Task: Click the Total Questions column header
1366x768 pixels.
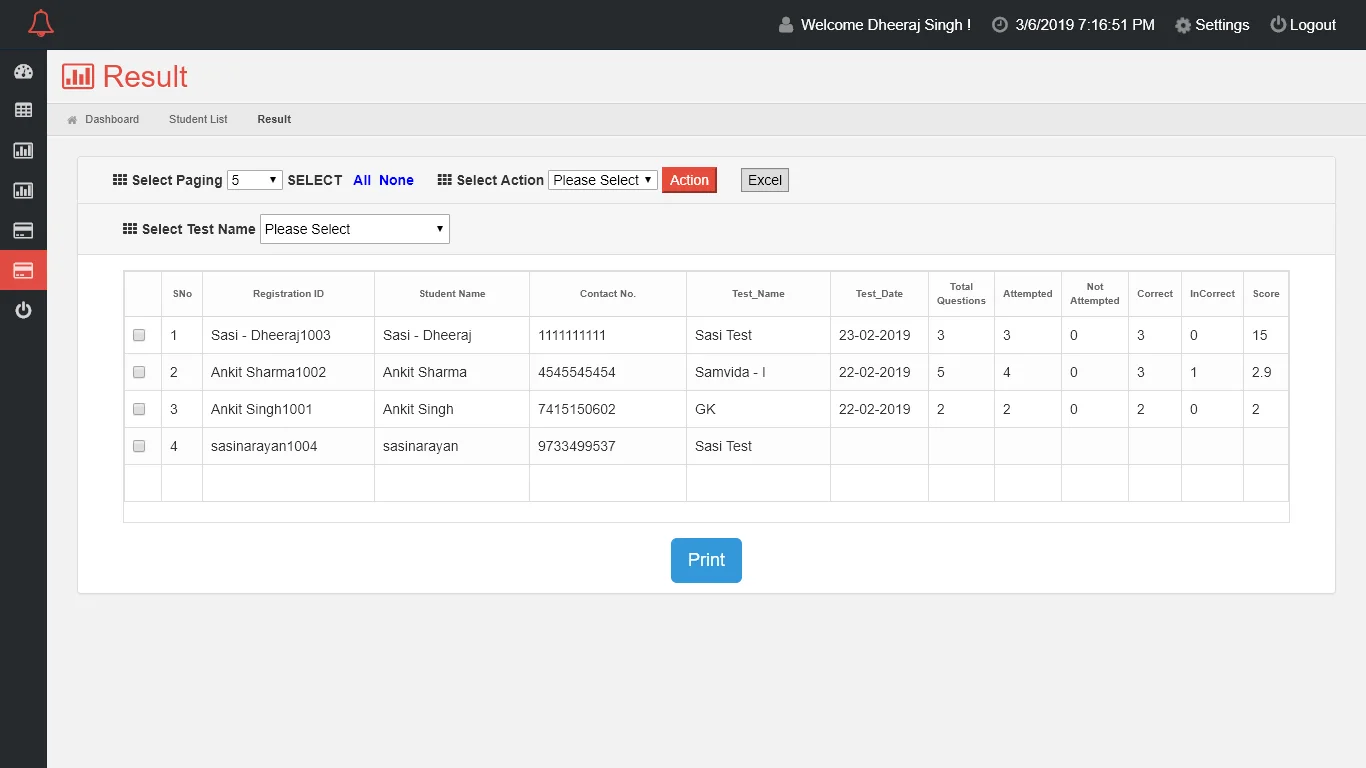Action: pos(961,294)
